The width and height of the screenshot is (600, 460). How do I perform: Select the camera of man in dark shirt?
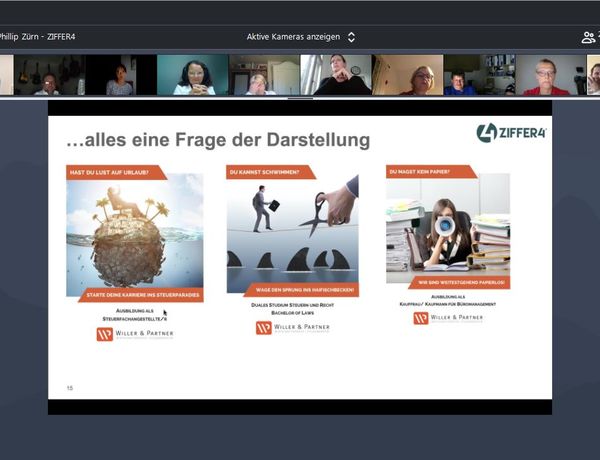(336, 75)
